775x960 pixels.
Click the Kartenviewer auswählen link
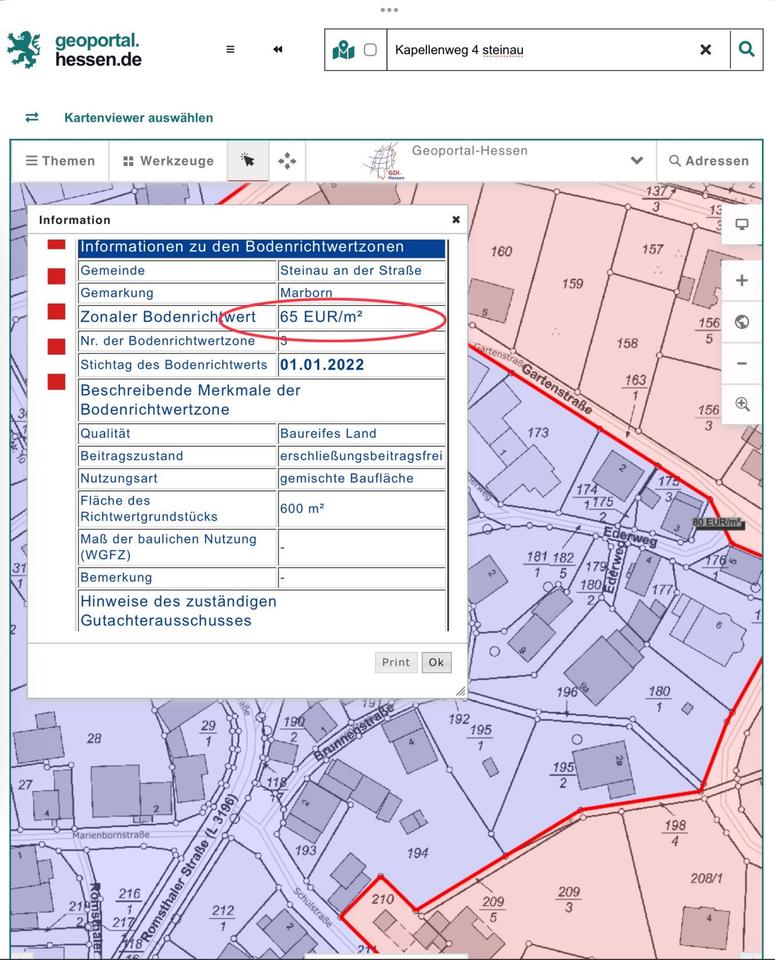point(138,117)
